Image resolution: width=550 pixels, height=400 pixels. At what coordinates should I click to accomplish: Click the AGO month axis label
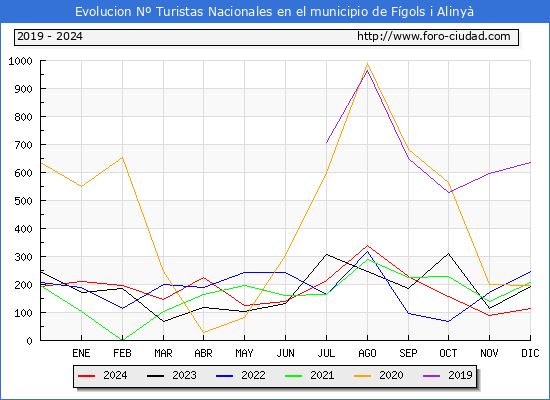tap(367, 353)
